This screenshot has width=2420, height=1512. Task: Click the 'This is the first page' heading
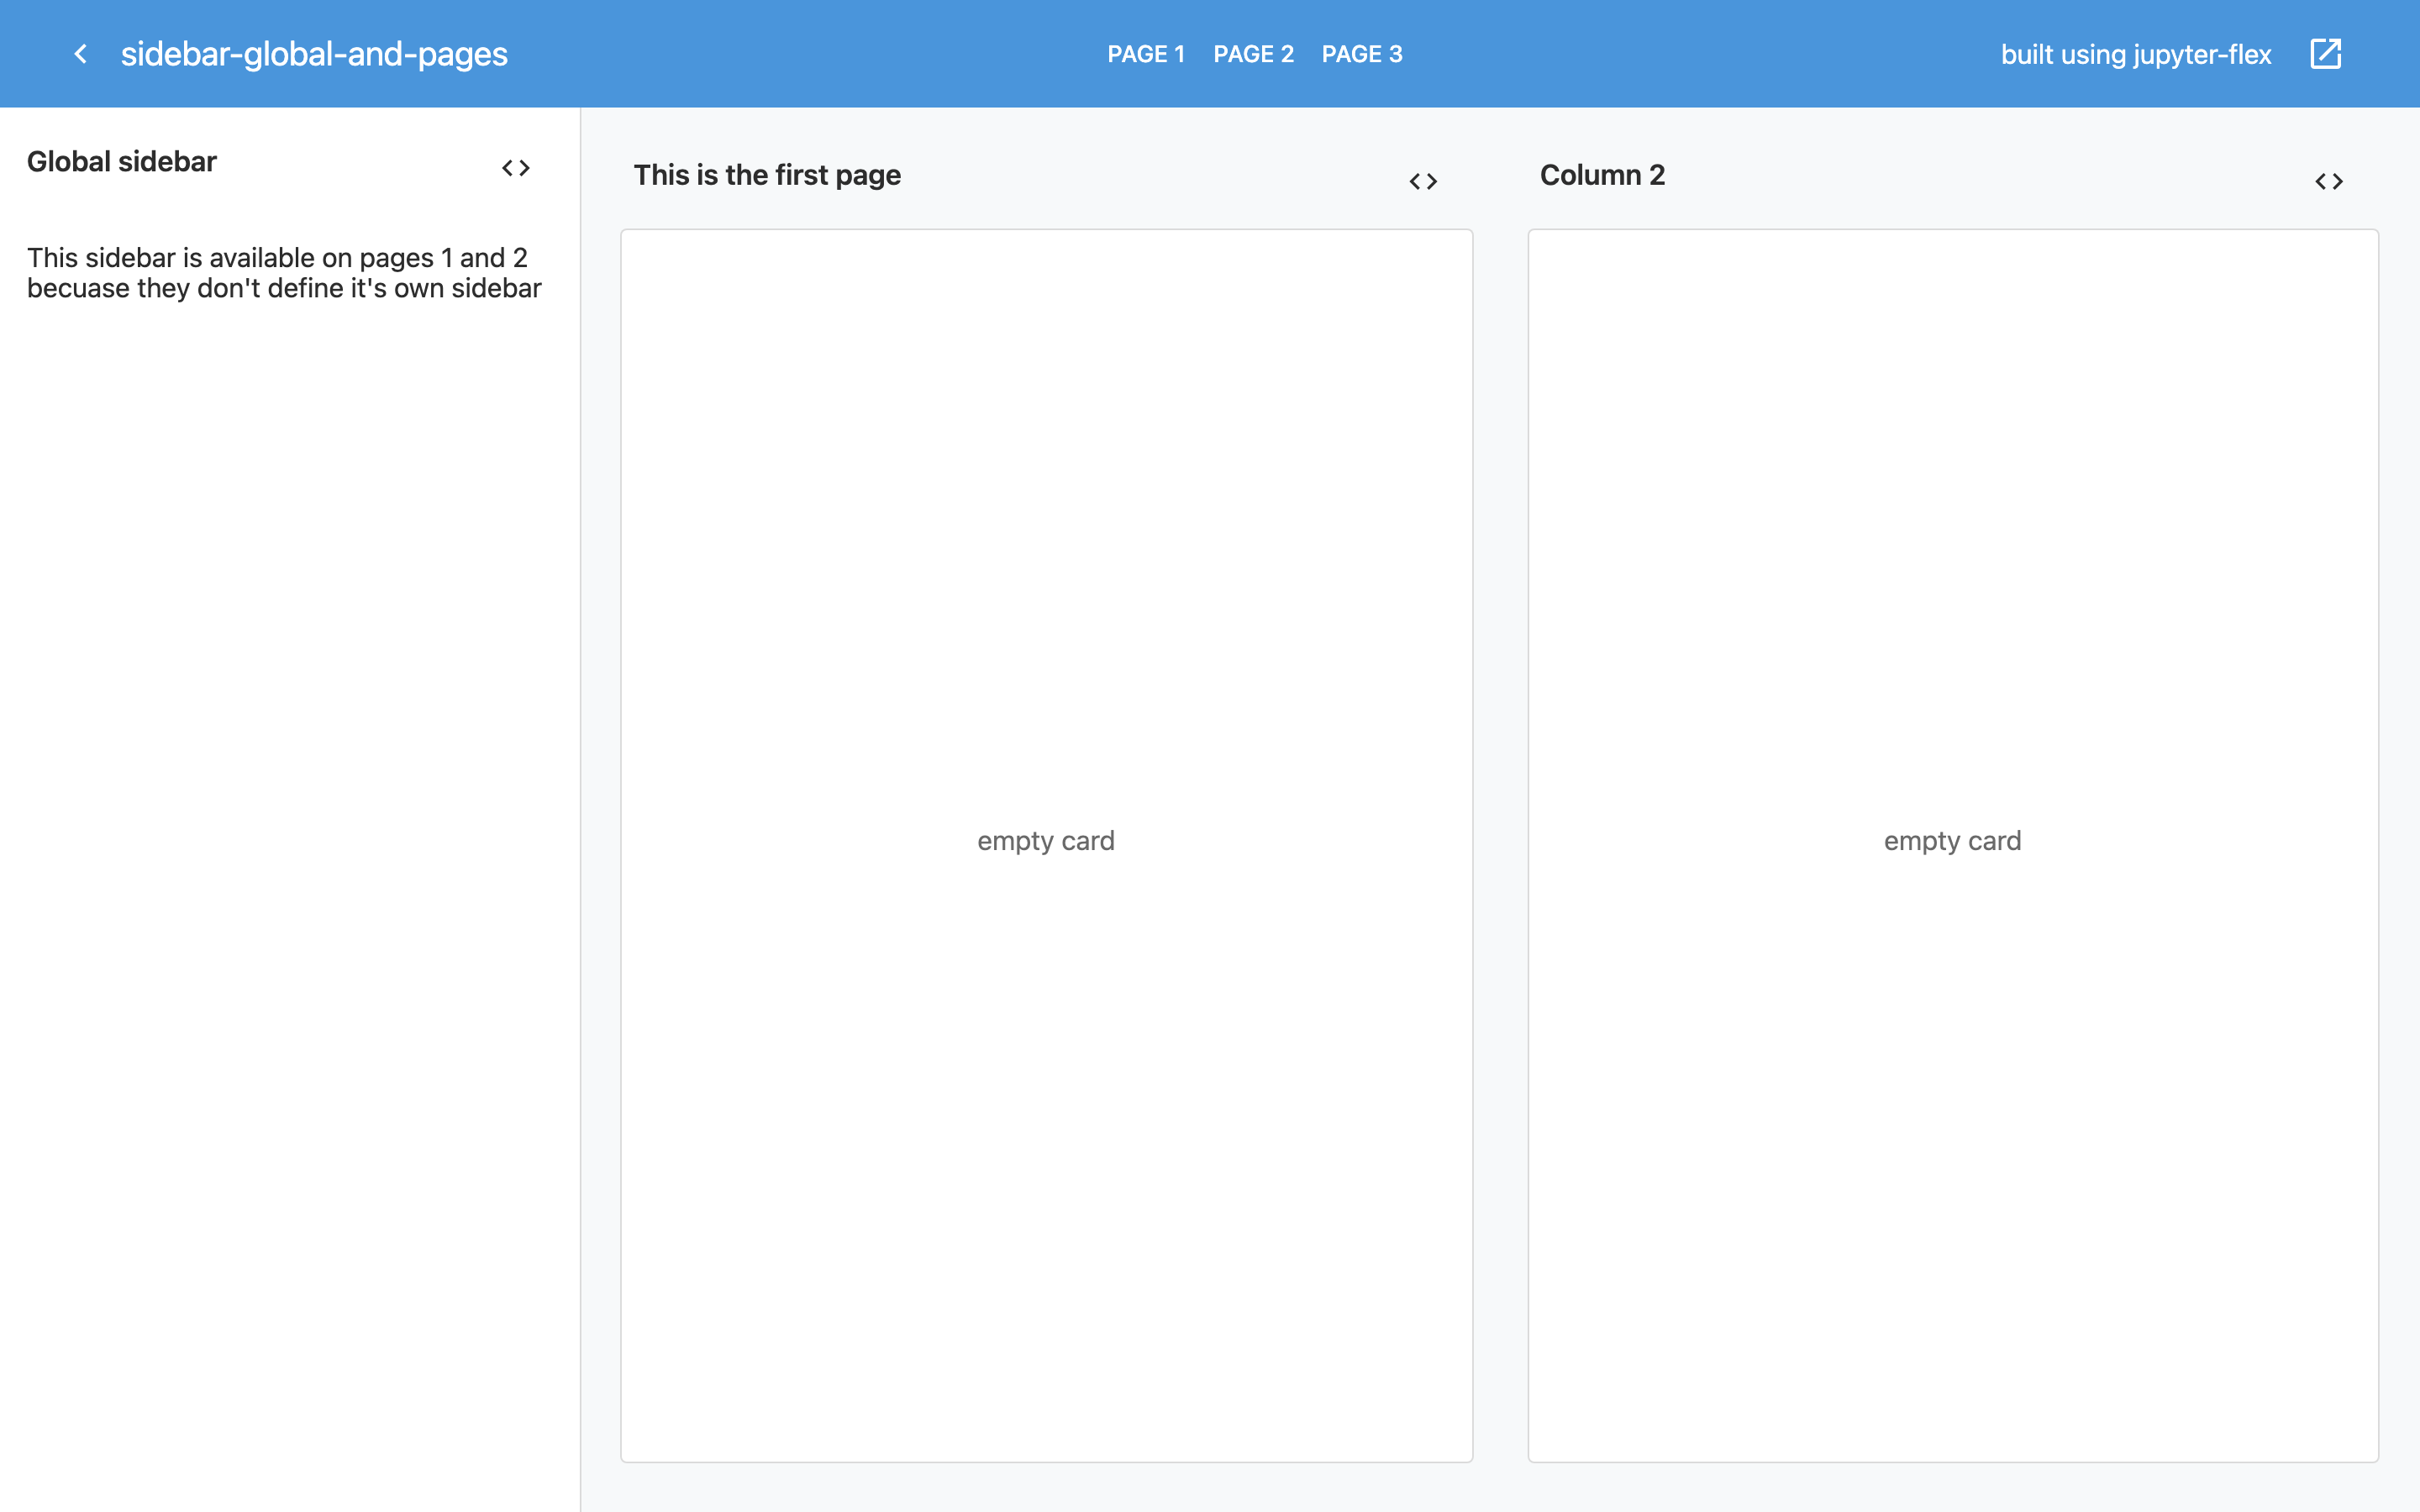click(767, 175)
